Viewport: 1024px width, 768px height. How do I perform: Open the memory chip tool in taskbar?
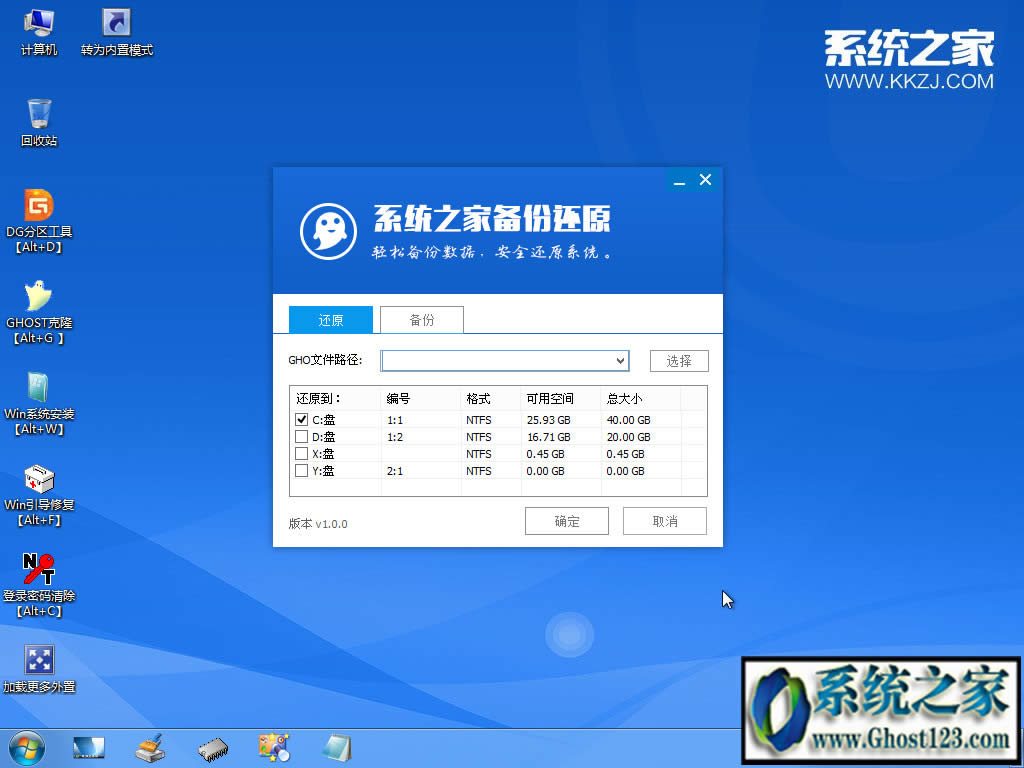tap(212, 748)
